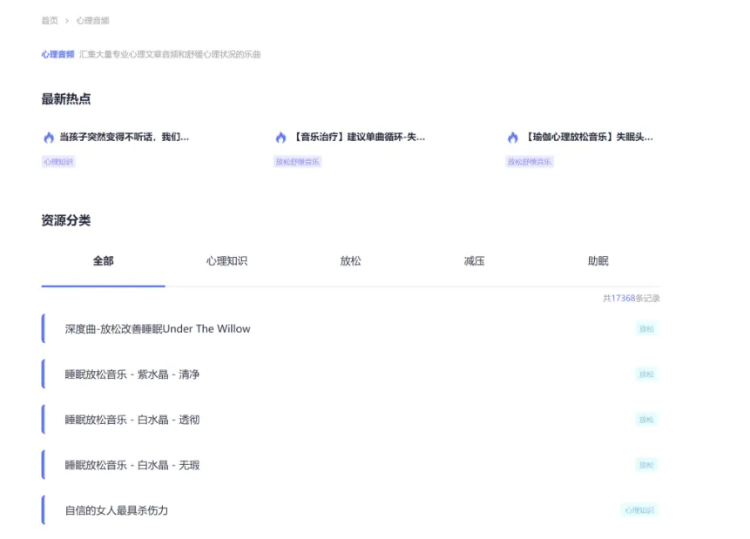Go to 首页 in the breadcrumb
The height and width of the screenshot is (539, 750).
click(49, 20)
